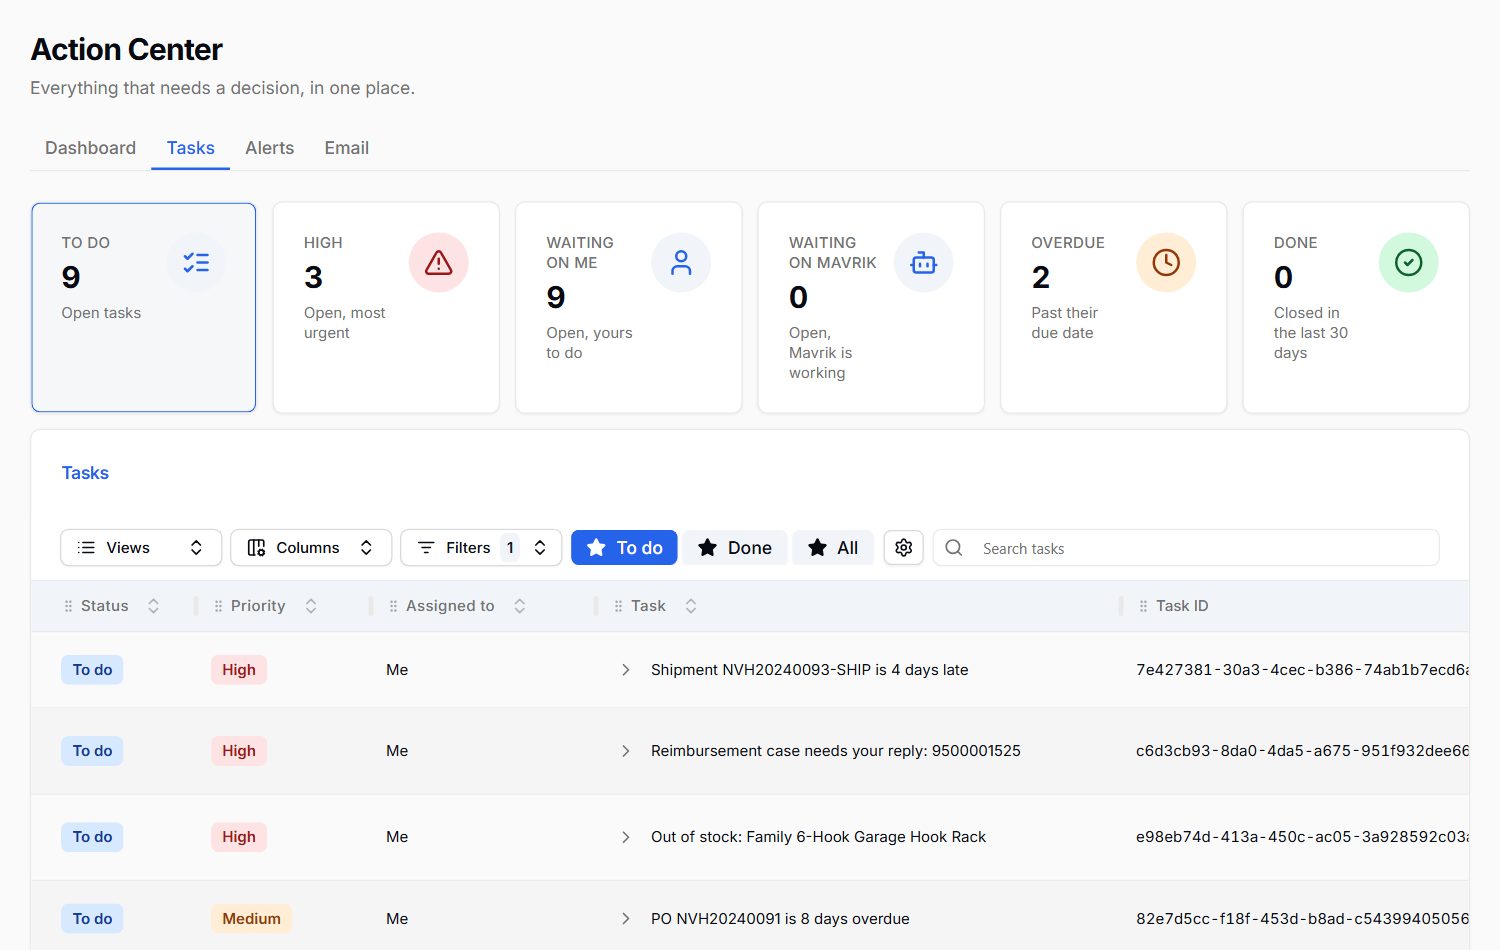
Task: Expand the Out of stock Garage Hook Rack row
Action: (x=625, y=837)
